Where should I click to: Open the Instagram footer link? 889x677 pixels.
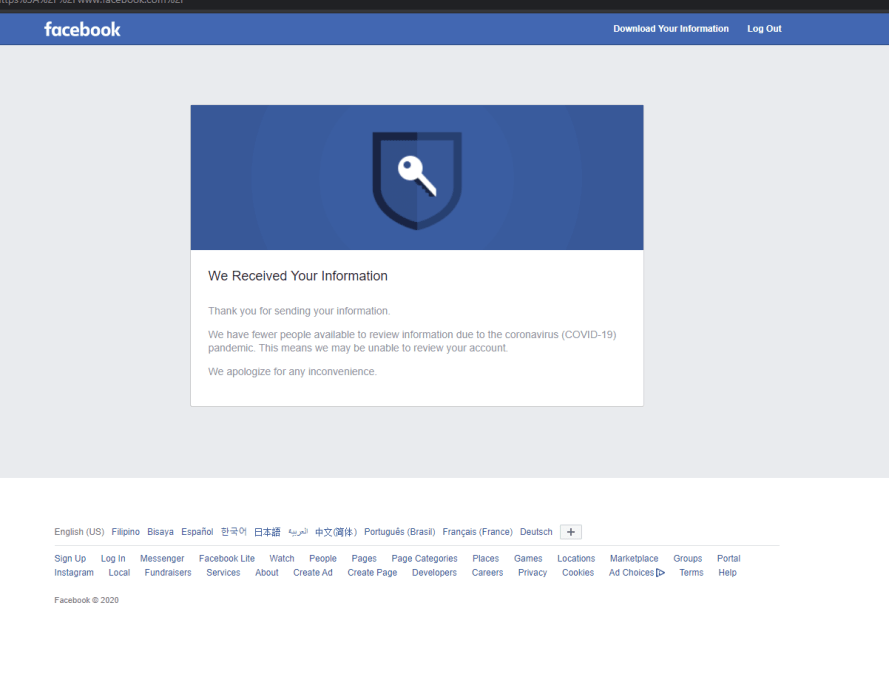[x=74, y=573]
